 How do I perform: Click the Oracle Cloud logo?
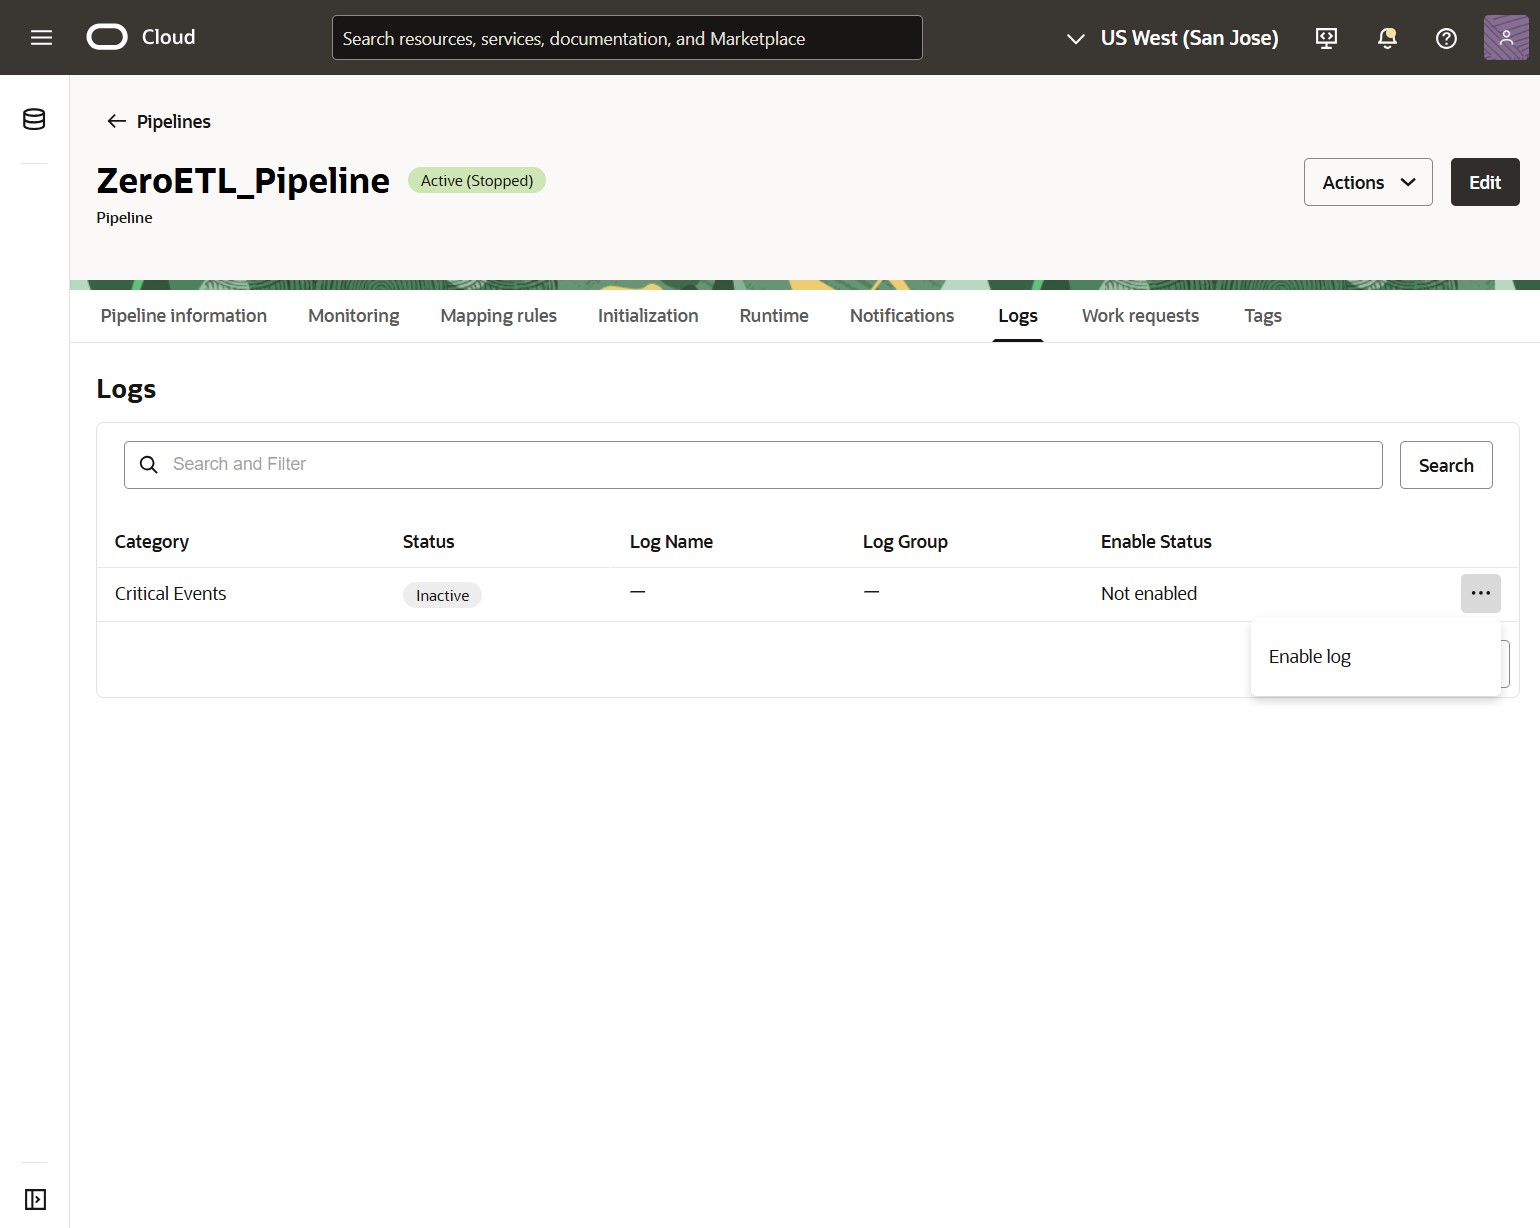(x=106, y=36)
